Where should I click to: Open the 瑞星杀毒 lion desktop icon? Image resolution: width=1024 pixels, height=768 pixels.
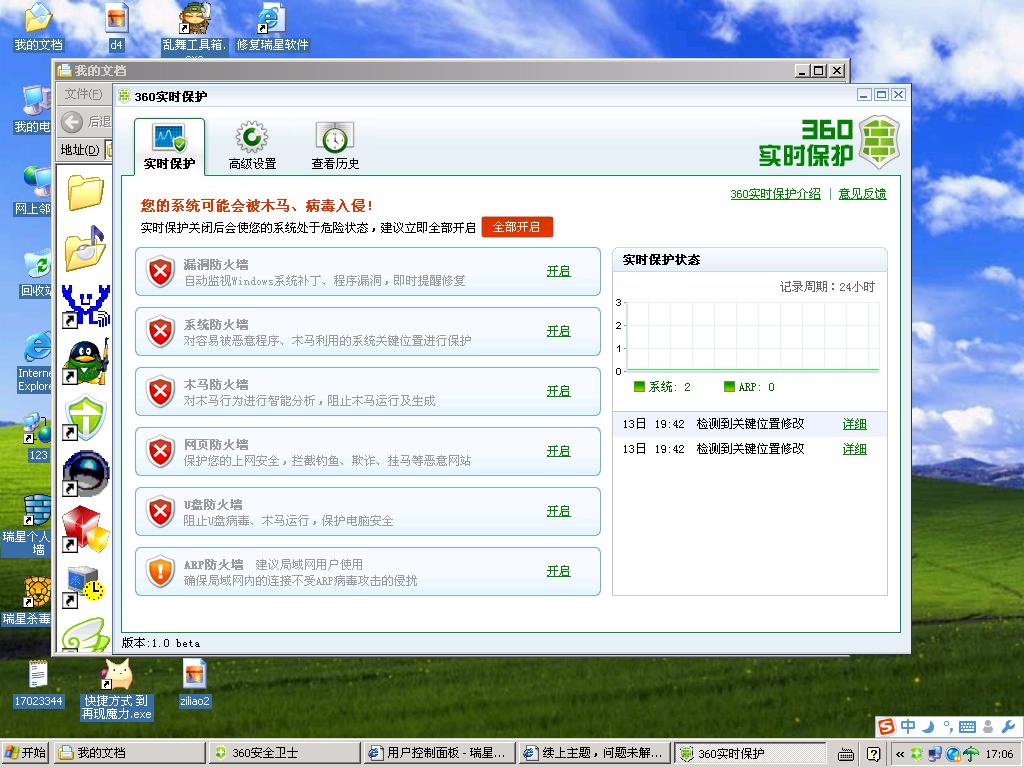coord(26,601)
